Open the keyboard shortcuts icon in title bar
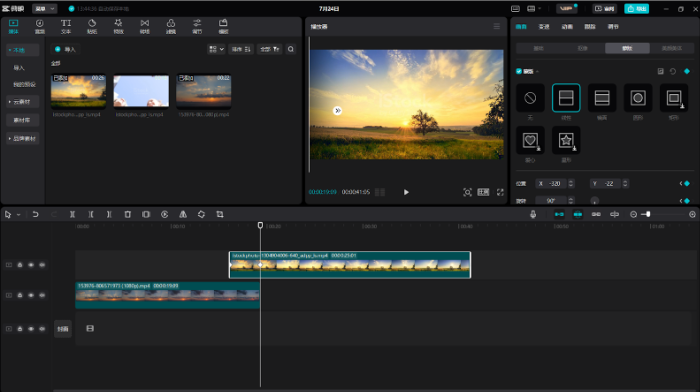Image resolution: width=700 pixels, height=392 pixels. tap(515, 8)
